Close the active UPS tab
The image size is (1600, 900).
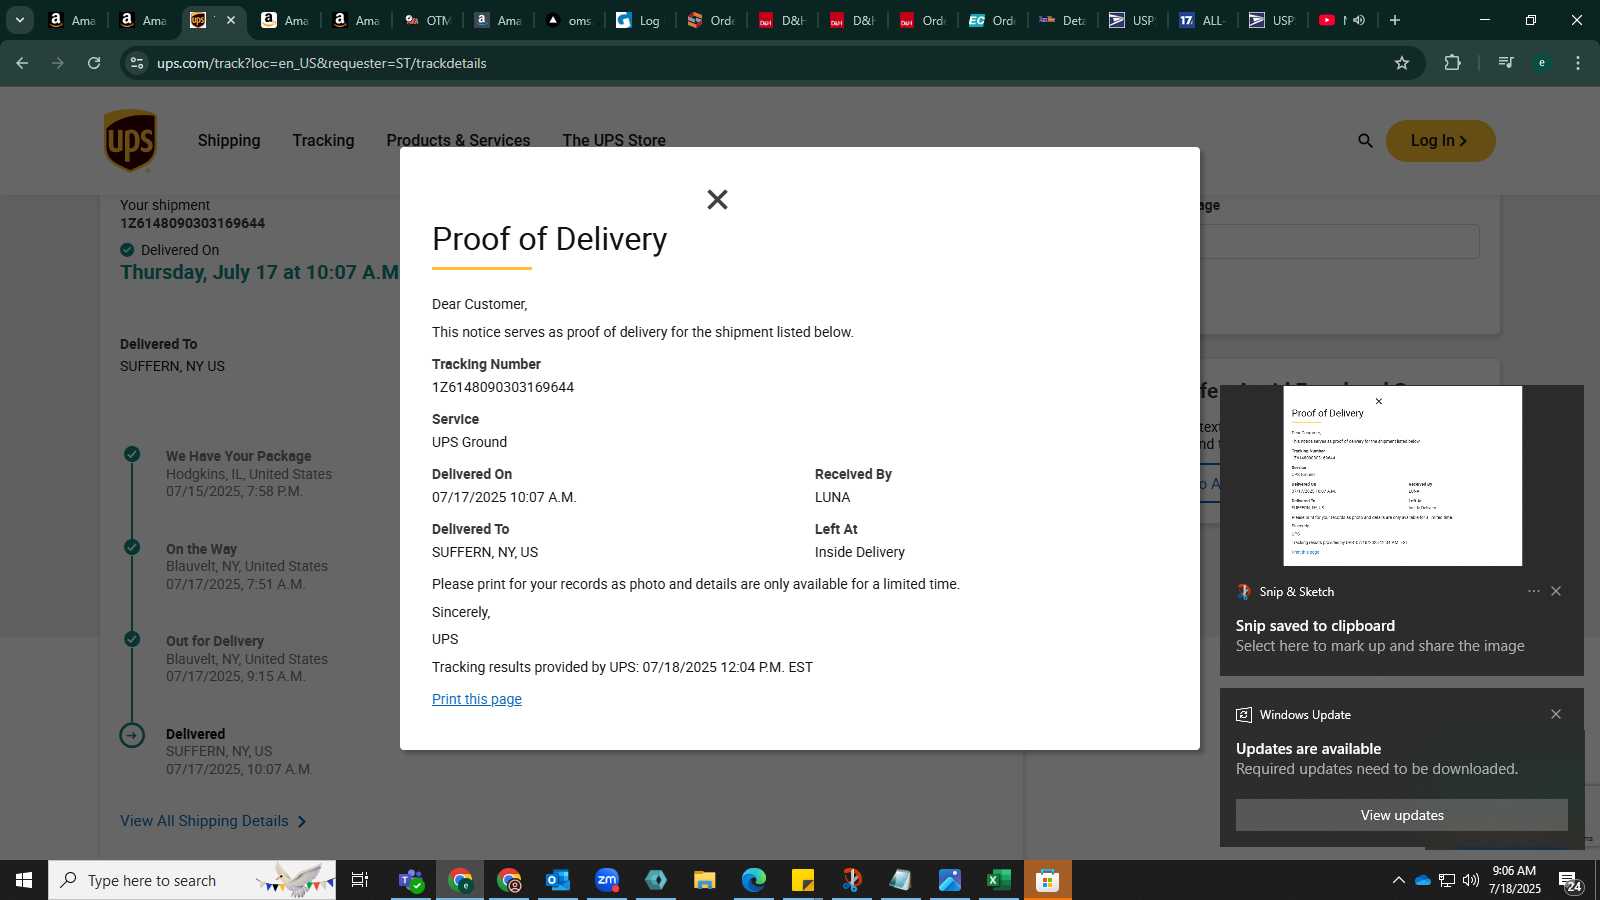click(231, 20)
